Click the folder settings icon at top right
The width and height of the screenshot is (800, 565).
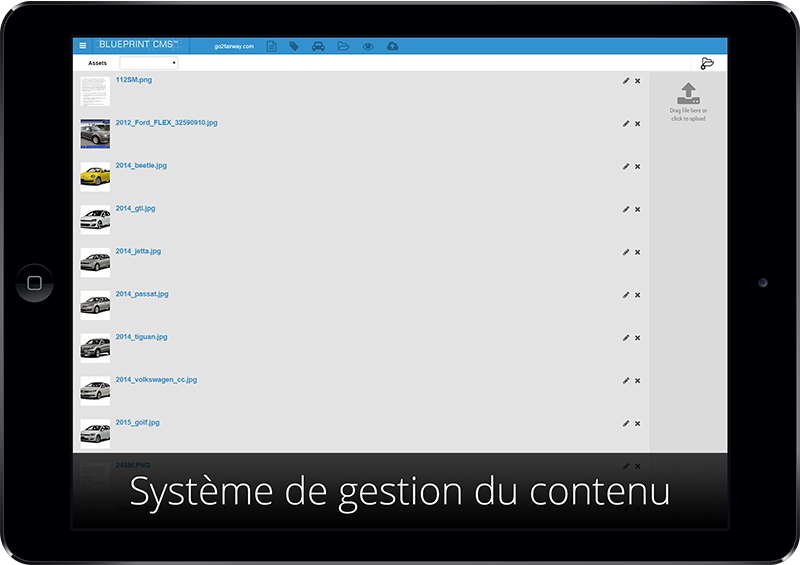(x=707, y=63)
